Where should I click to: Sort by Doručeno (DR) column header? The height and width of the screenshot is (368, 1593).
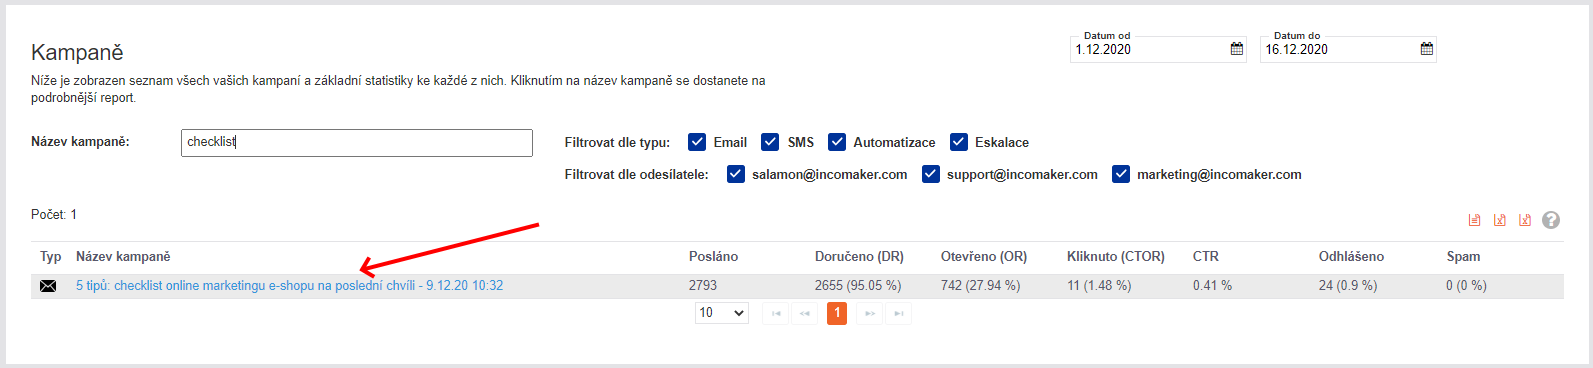coord(859,257)
